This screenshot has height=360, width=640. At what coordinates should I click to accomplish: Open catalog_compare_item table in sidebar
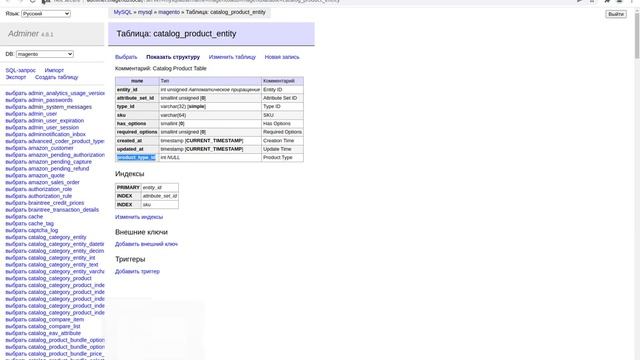tap(56, 320)
